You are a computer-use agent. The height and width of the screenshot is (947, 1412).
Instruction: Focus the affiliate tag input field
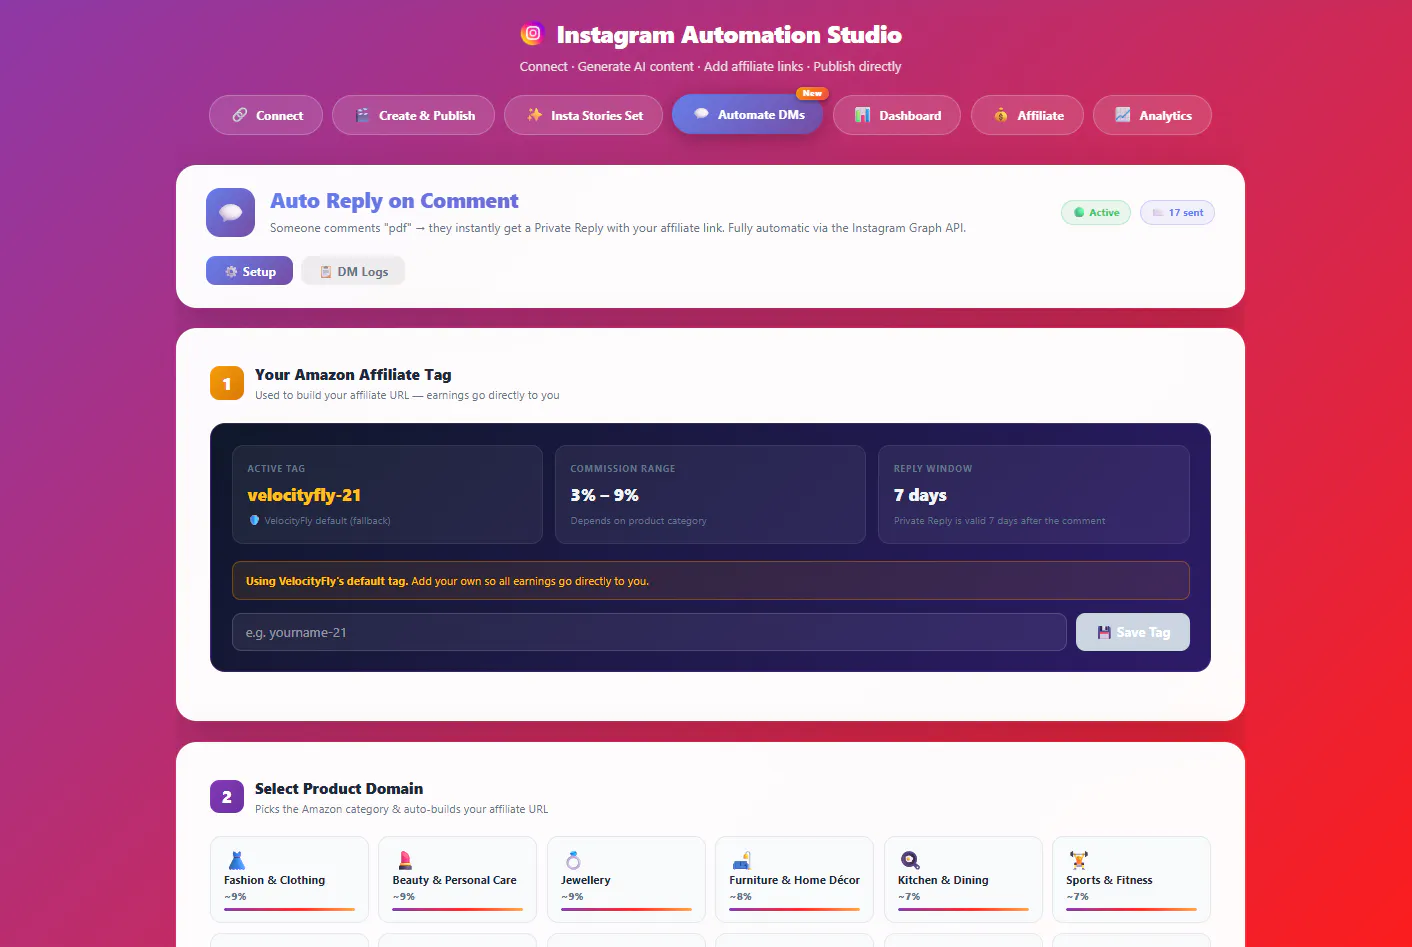point(649,632)
